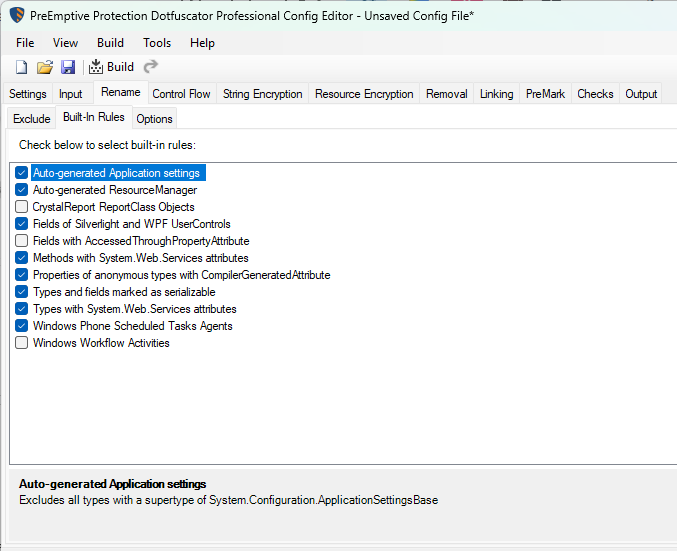Select 'CrystalReport ReportClass Objects' row text

tap(114, 207)
